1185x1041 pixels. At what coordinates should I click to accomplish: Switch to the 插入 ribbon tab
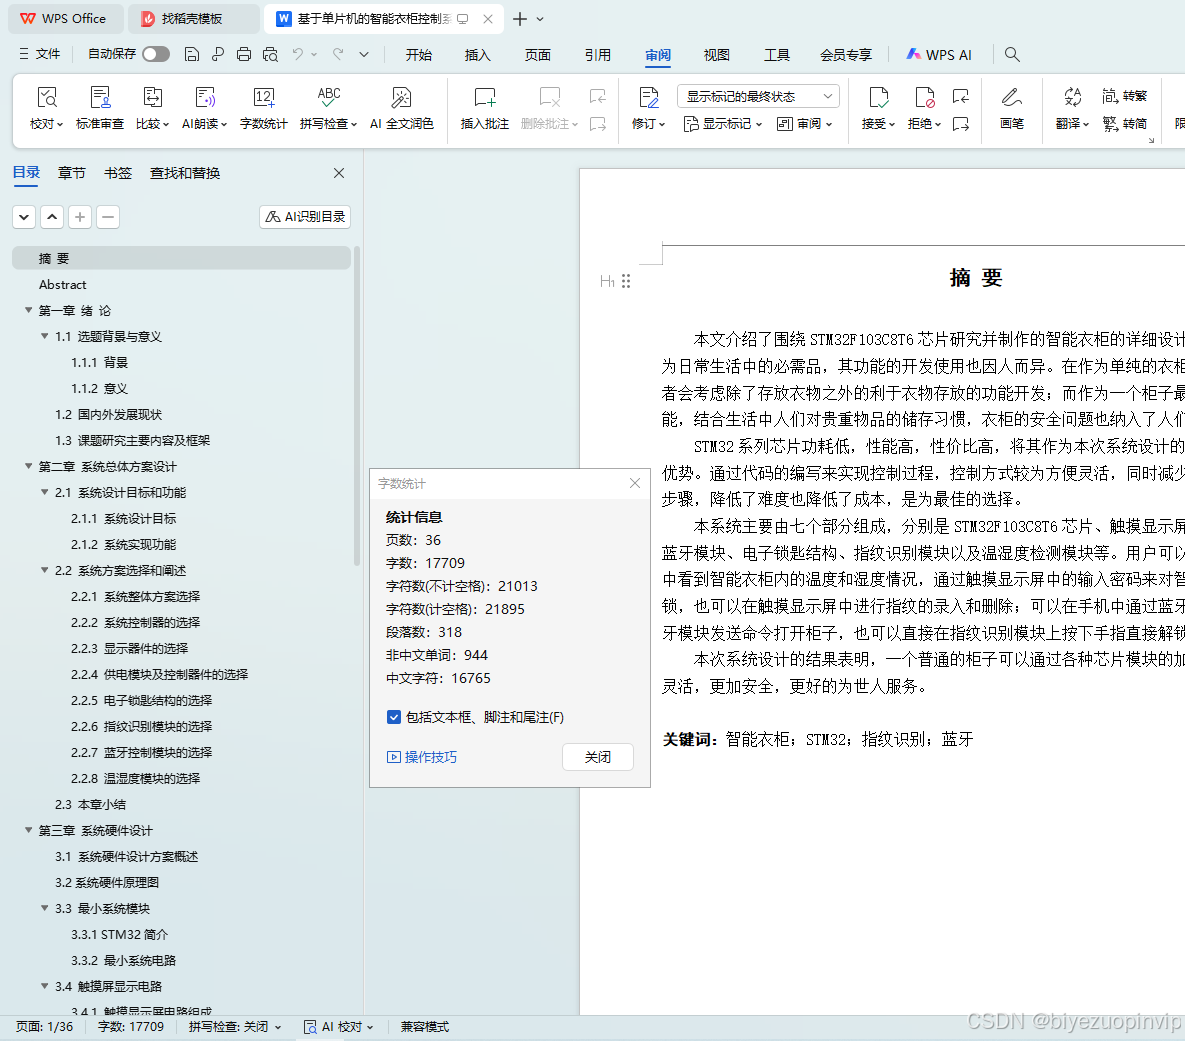pyautogui.click(x=477, y=55)
